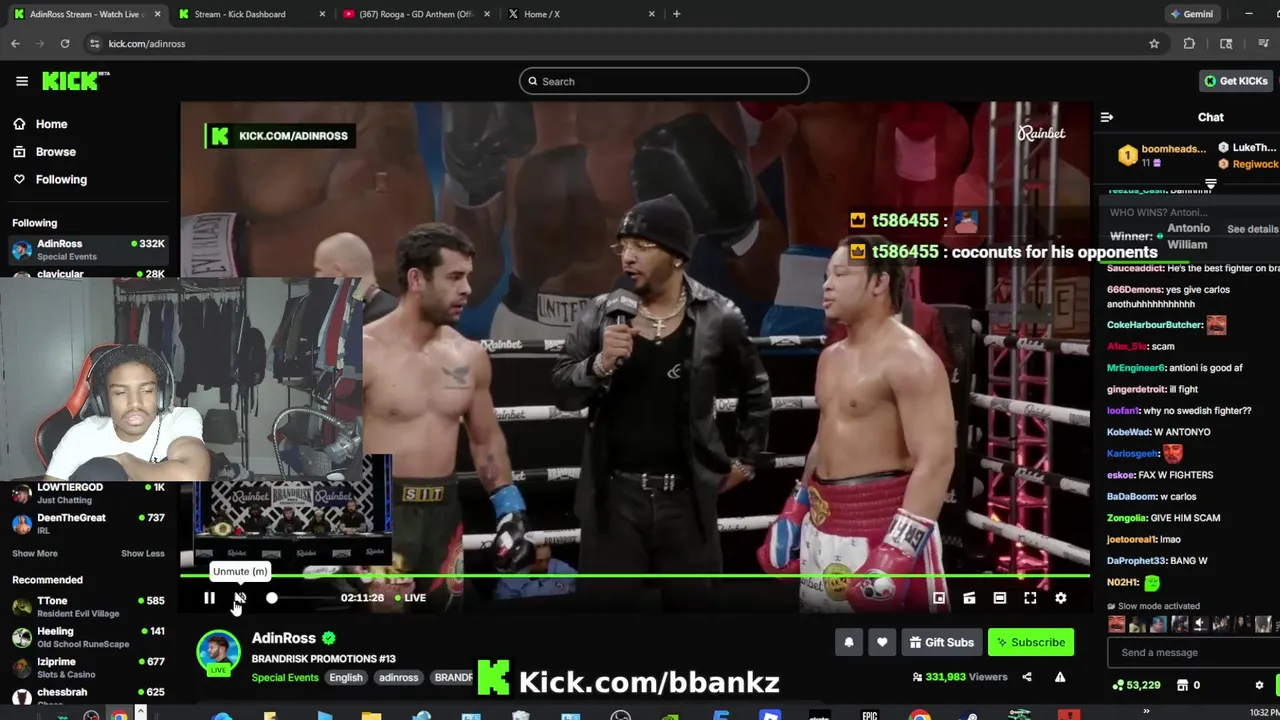This screenshot has width=1280, height=720.
Task: Switch to Stream - Kick Dashboard tab
Action: [250, 14]
